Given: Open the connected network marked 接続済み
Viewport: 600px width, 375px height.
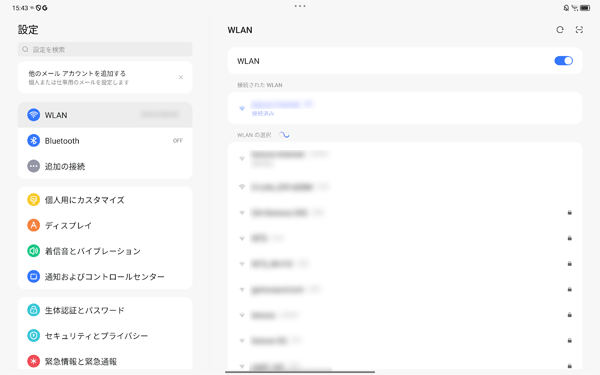Looking at the screenshot, I should tap(405, 108).
